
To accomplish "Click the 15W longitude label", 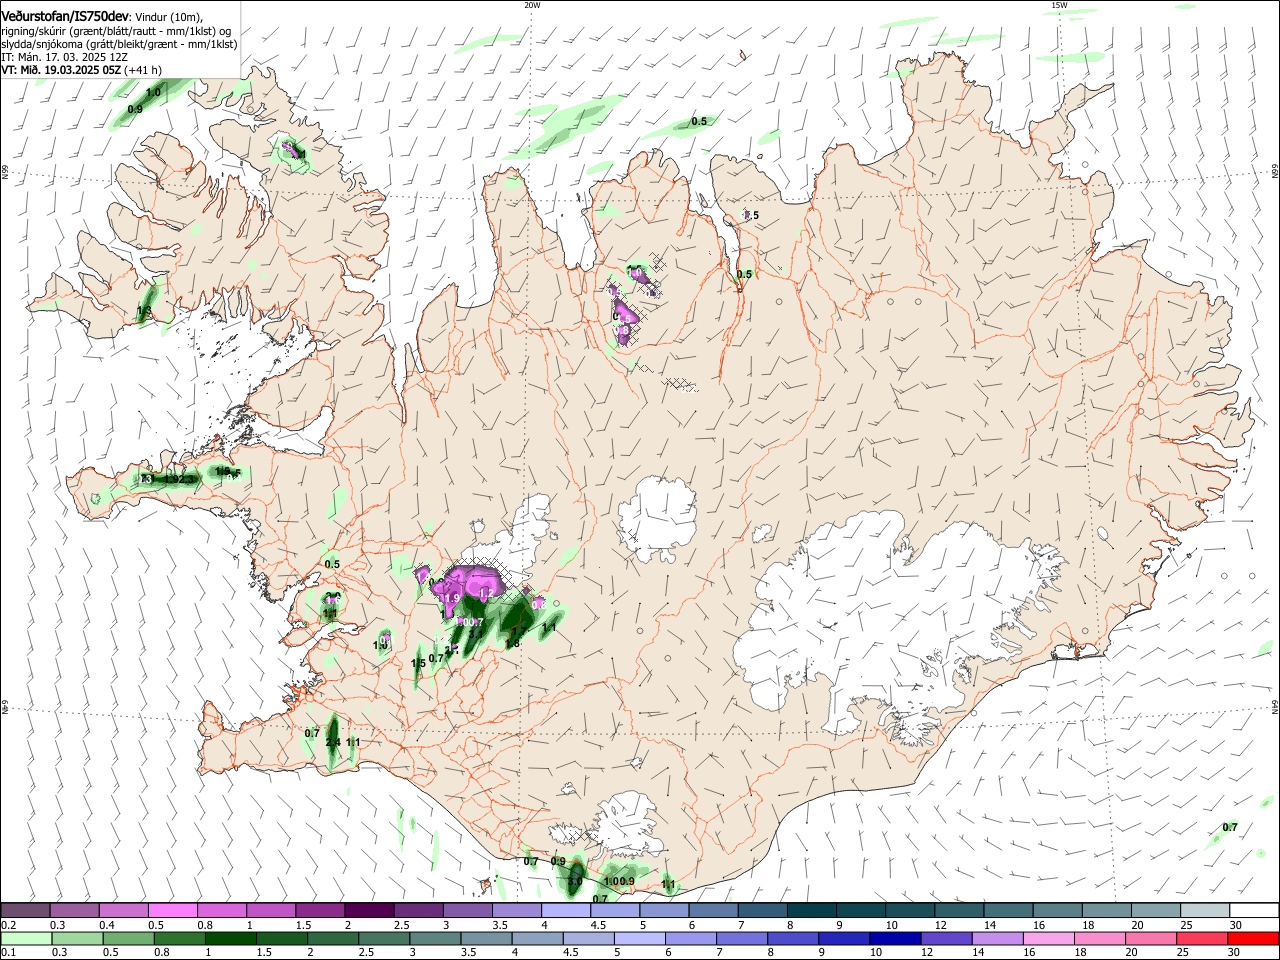I will 1059,5.
